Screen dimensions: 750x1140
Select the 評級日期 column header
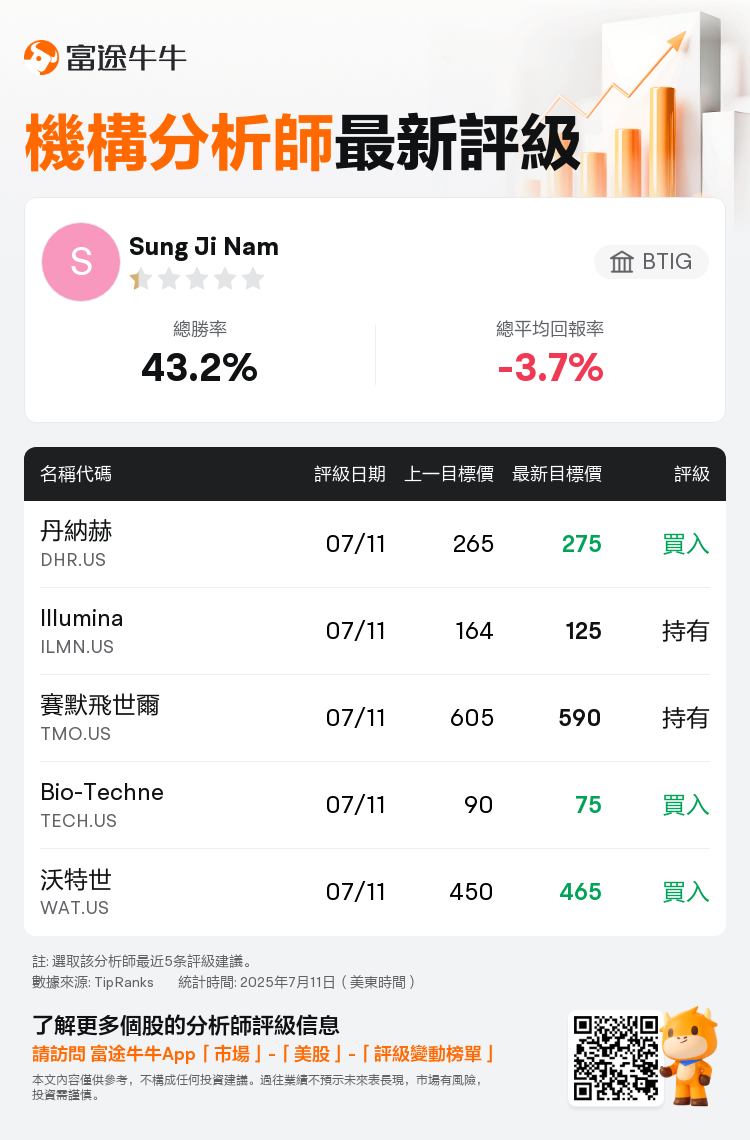tap(350, 474)
